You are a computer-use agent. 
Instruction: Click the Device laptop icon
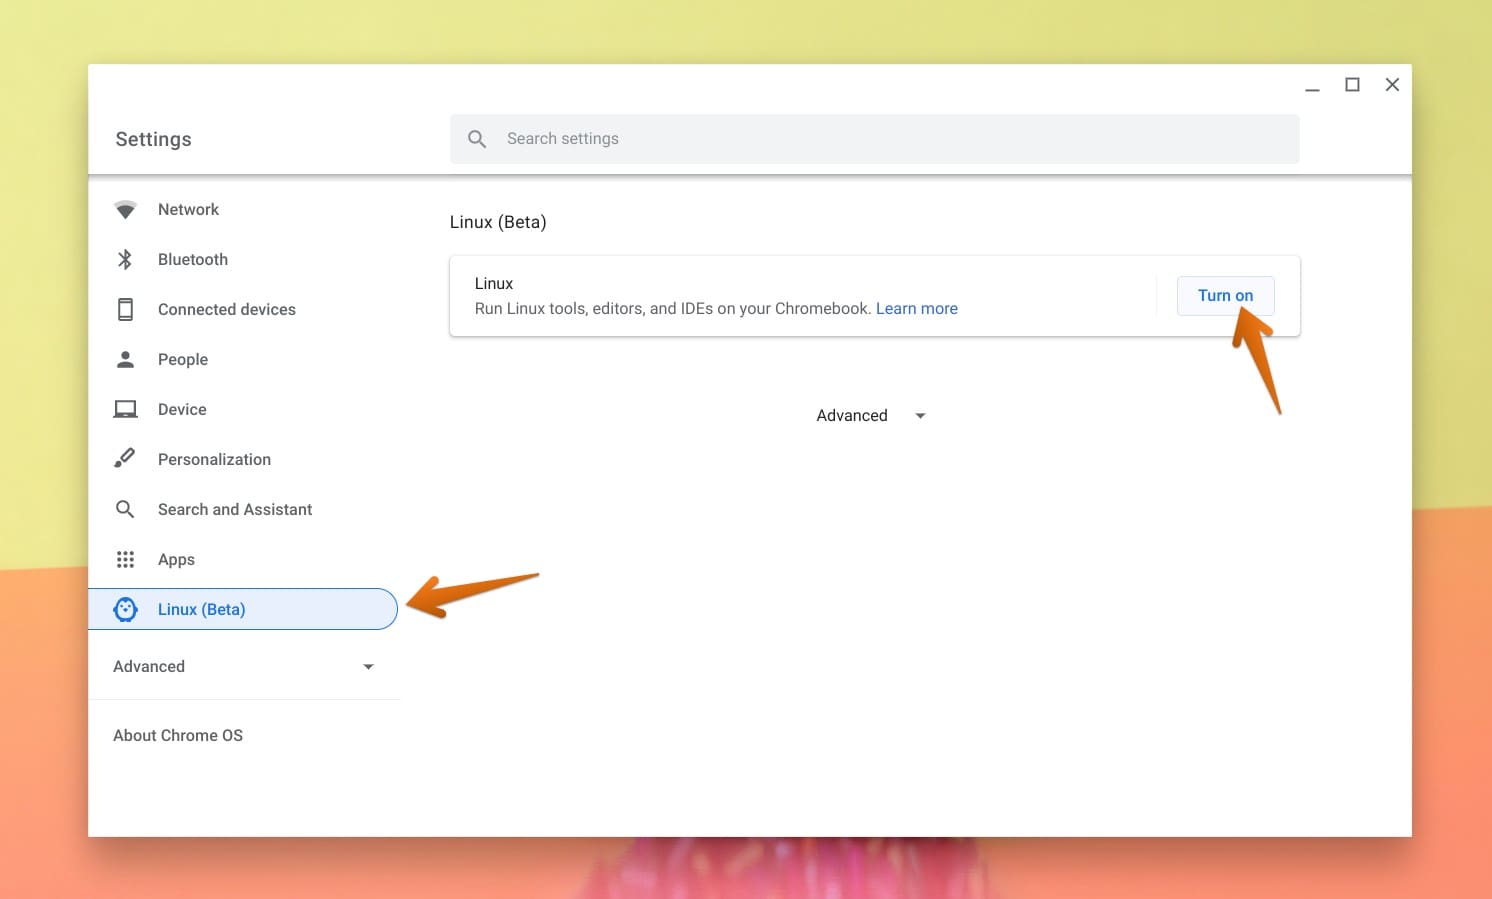point(125,409)
